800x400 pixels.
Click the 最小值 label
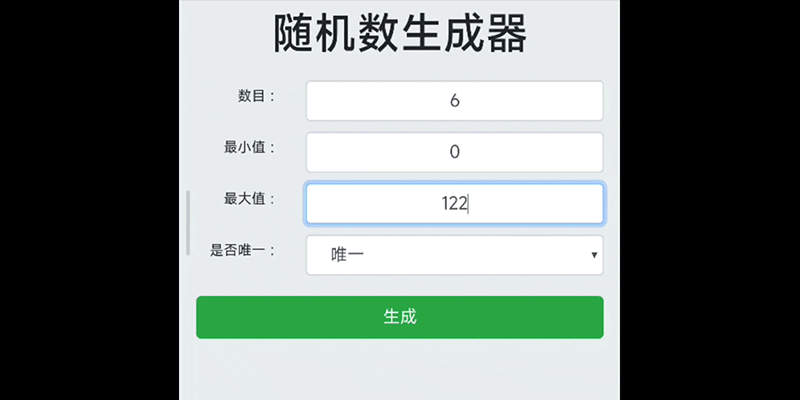click(x=249, y=148)
